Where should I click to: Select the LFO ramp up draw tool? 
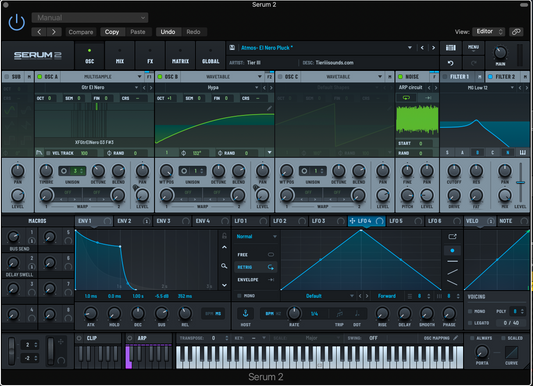452,272
